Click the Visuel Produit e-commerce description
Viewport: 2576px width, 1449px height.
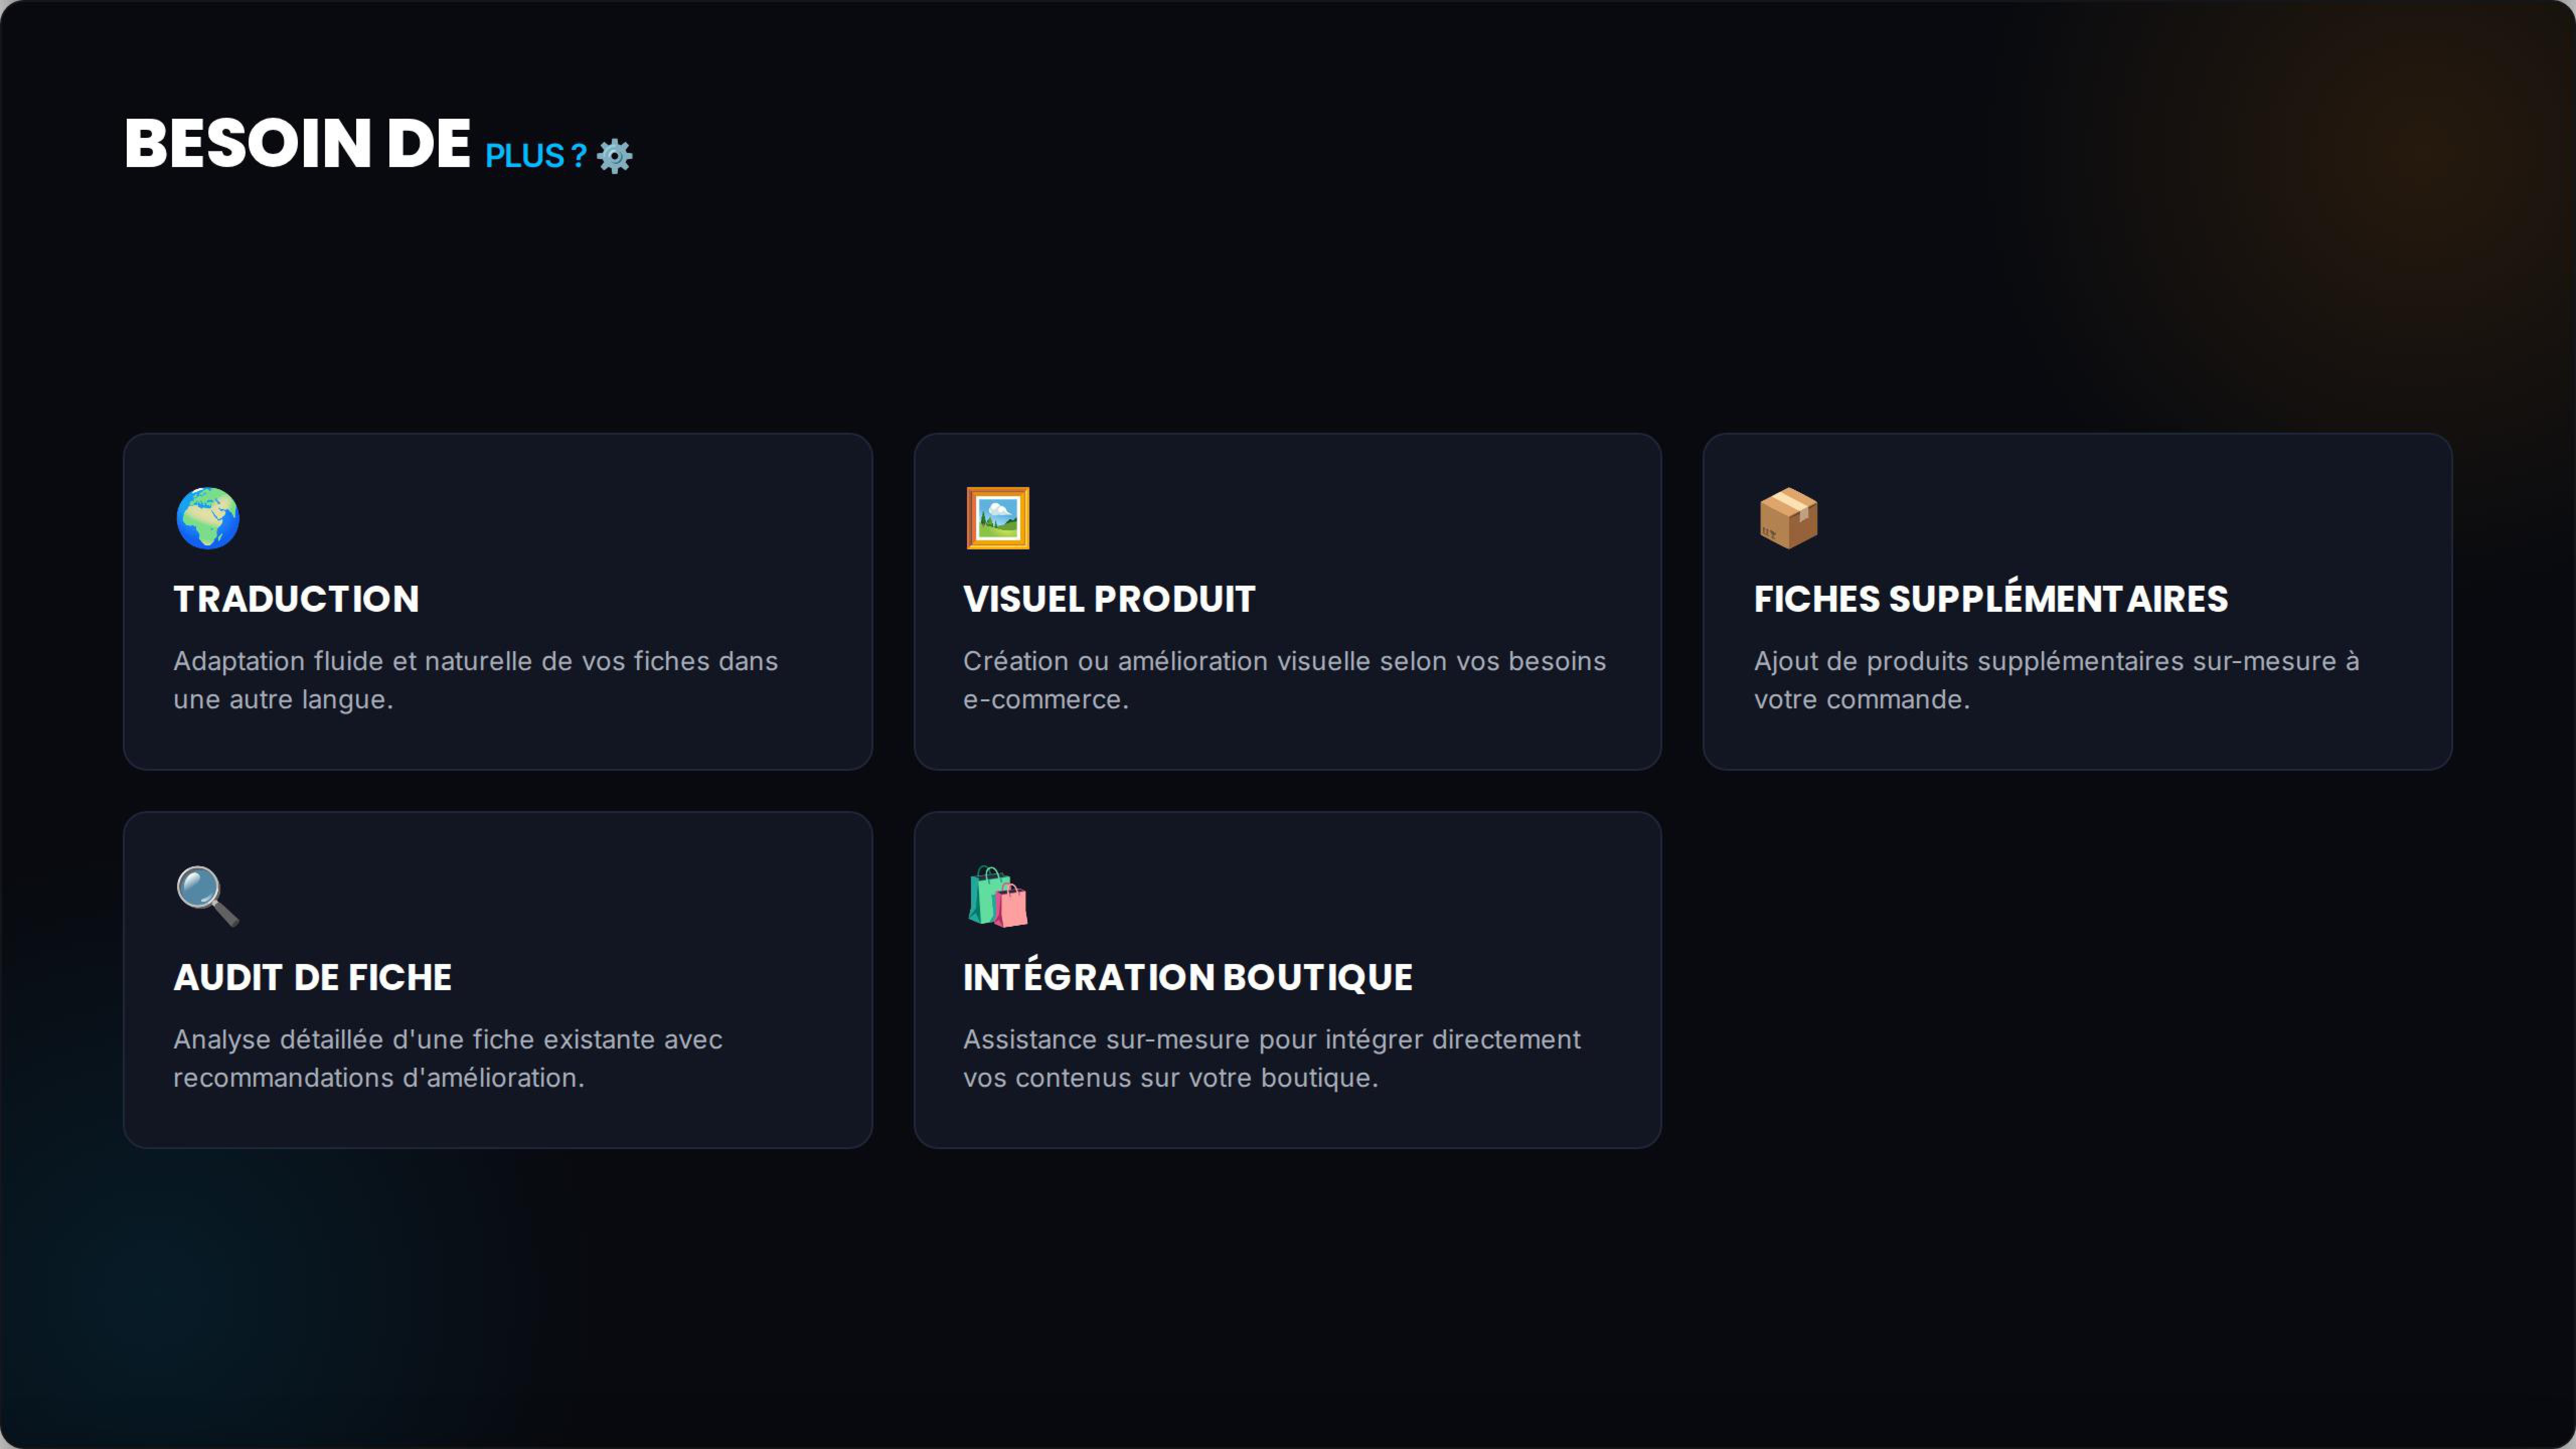1284,680
